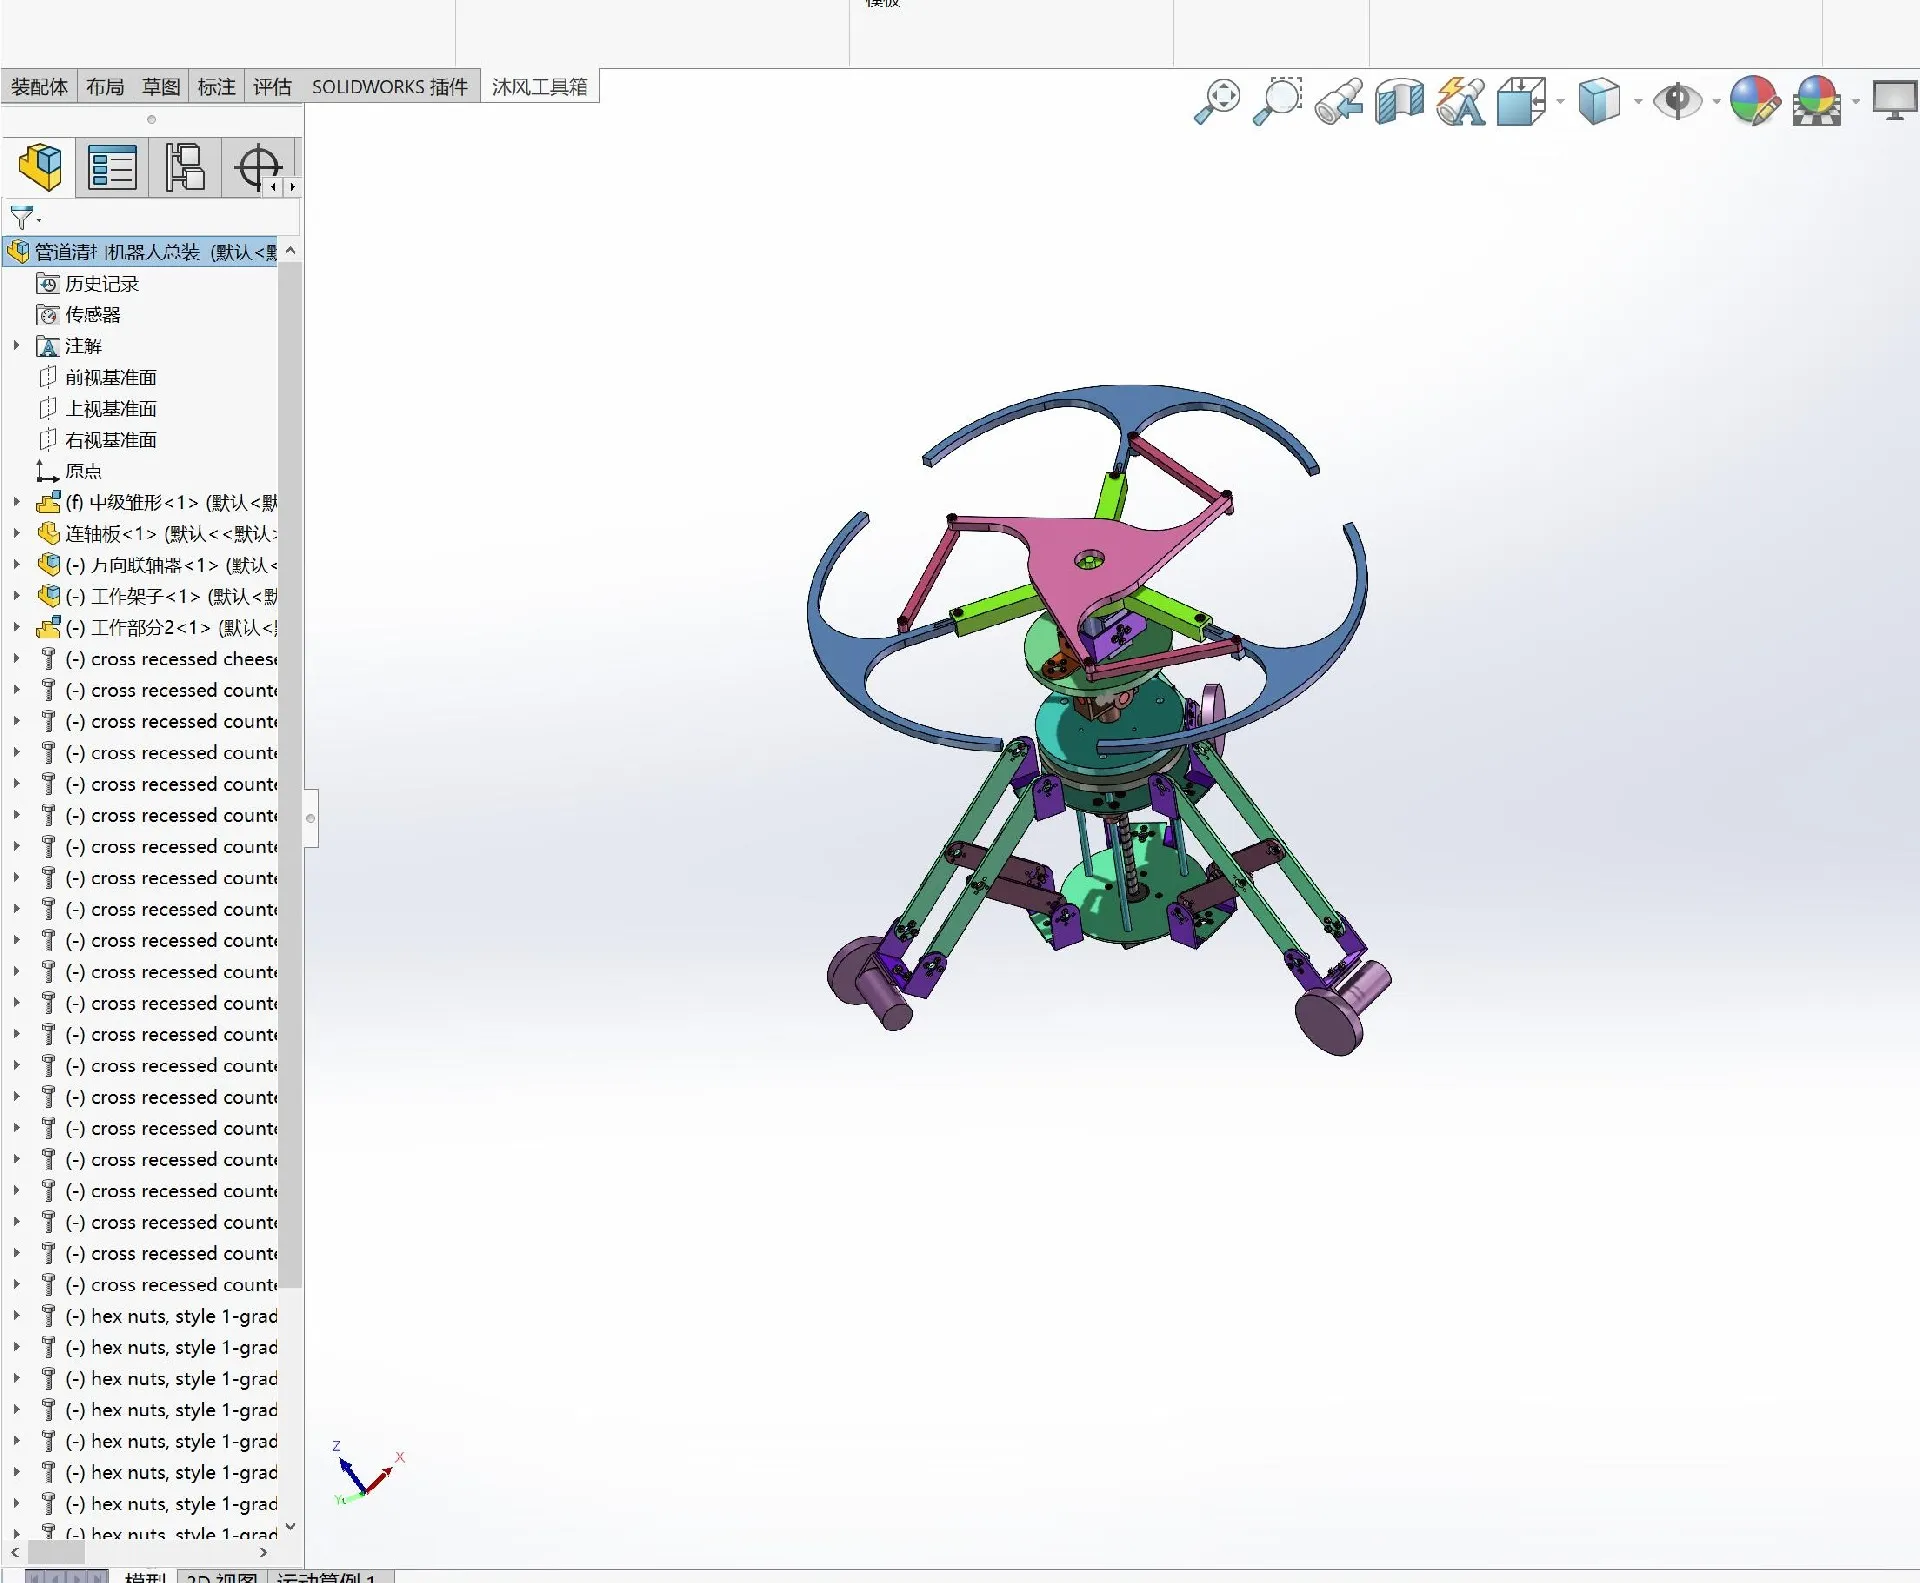Screen dimensions: 1920x1583
Task: Switch to the PropertyManager panel icon
Action: 112,167
